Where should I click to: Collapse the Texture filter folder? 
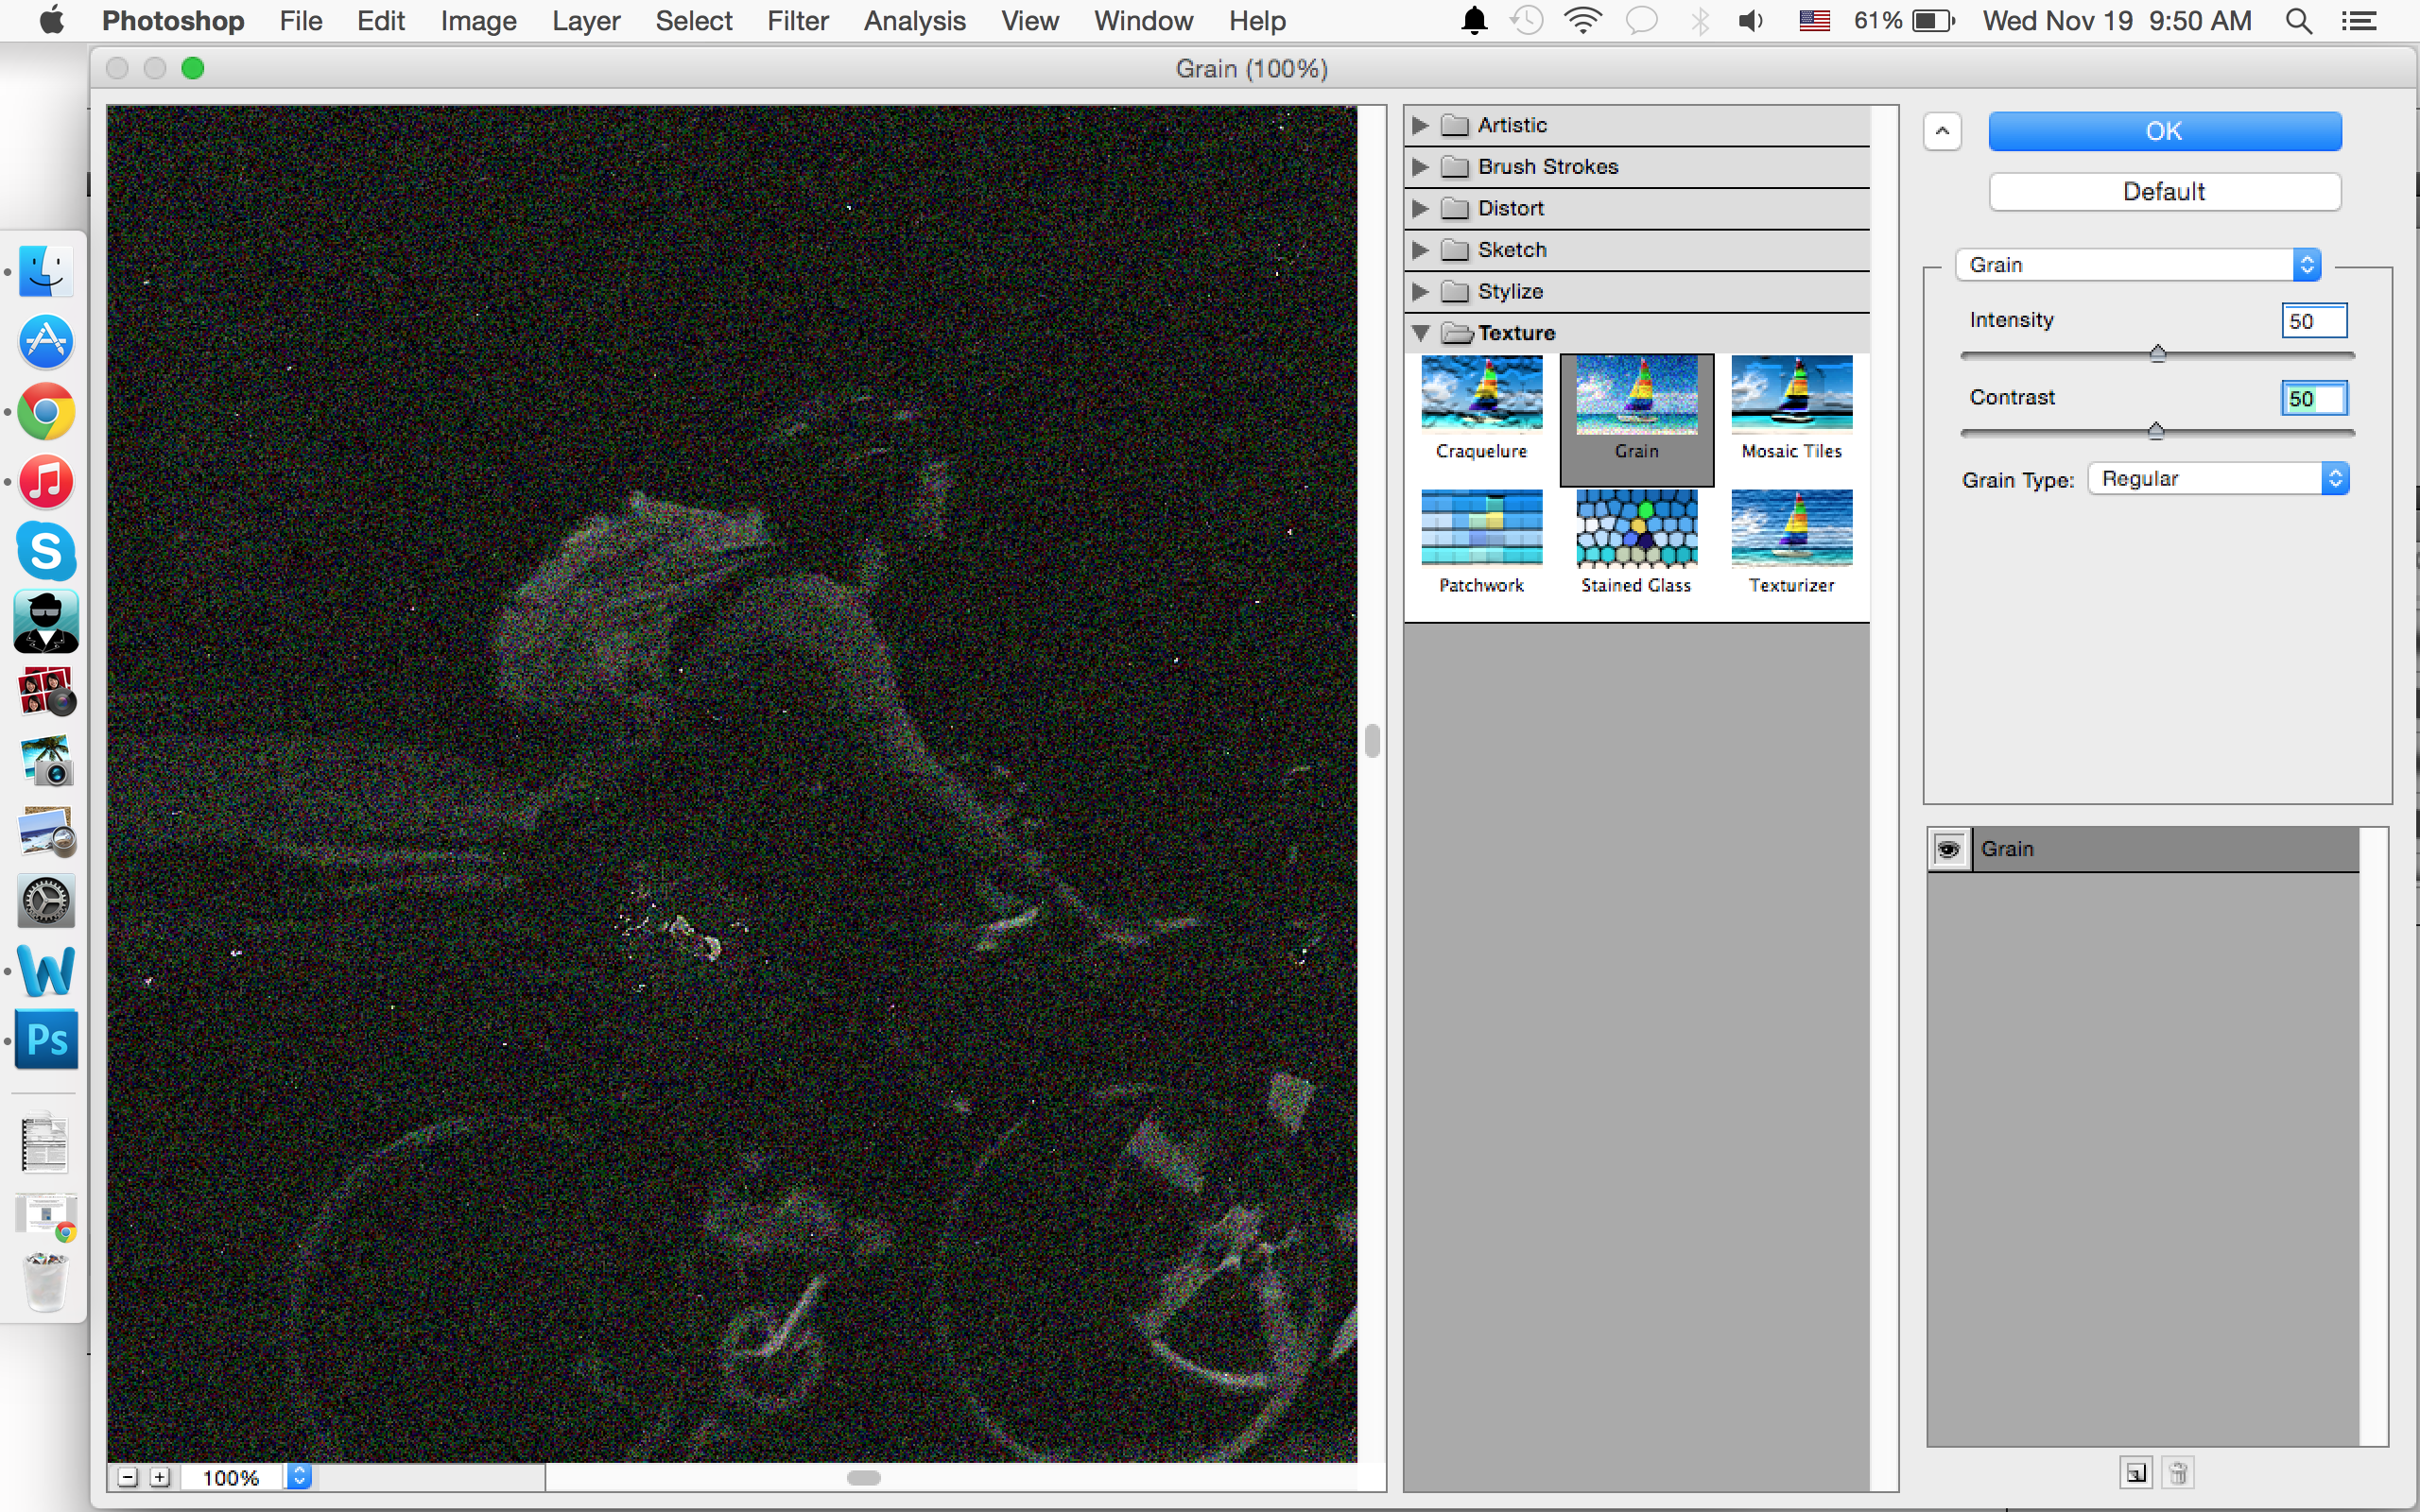pos(1420,333)
